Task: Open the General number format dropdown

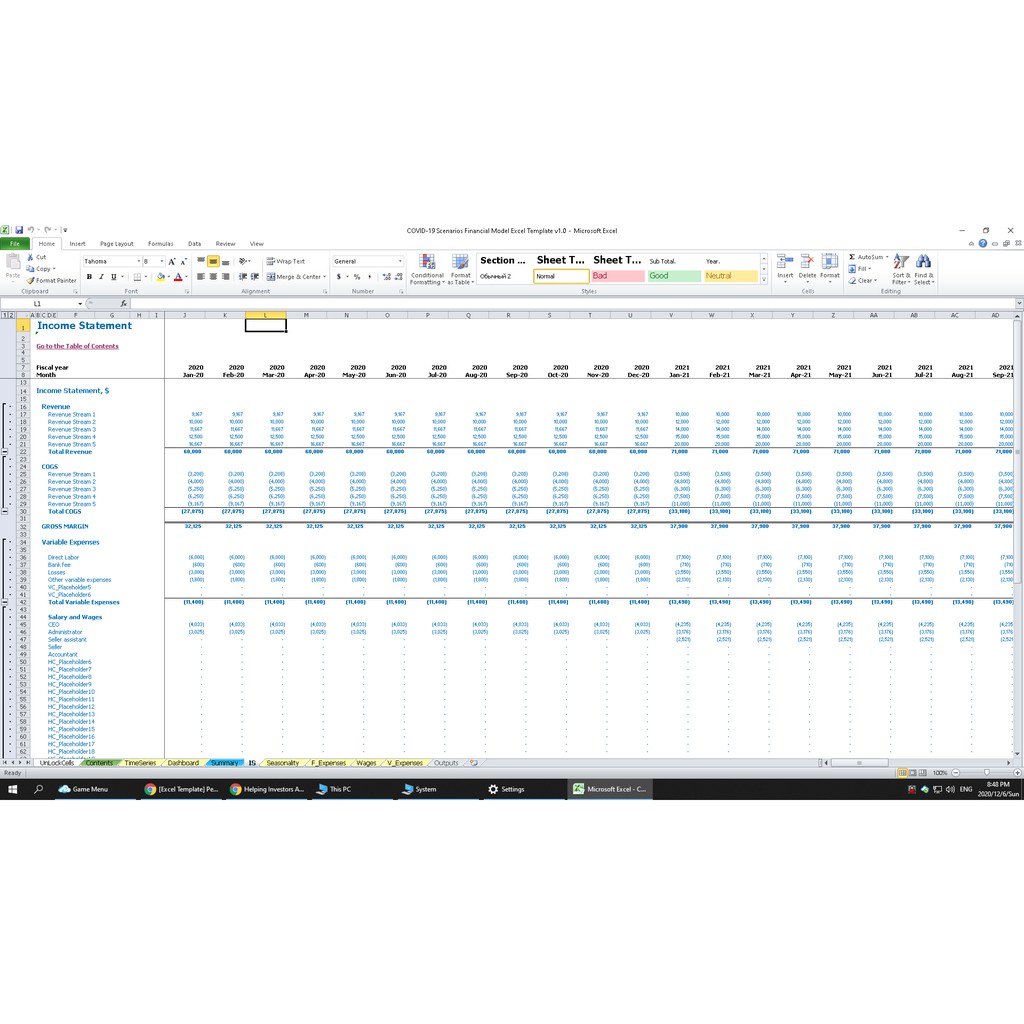Action: pyautogui.click(x=400, y=261)
